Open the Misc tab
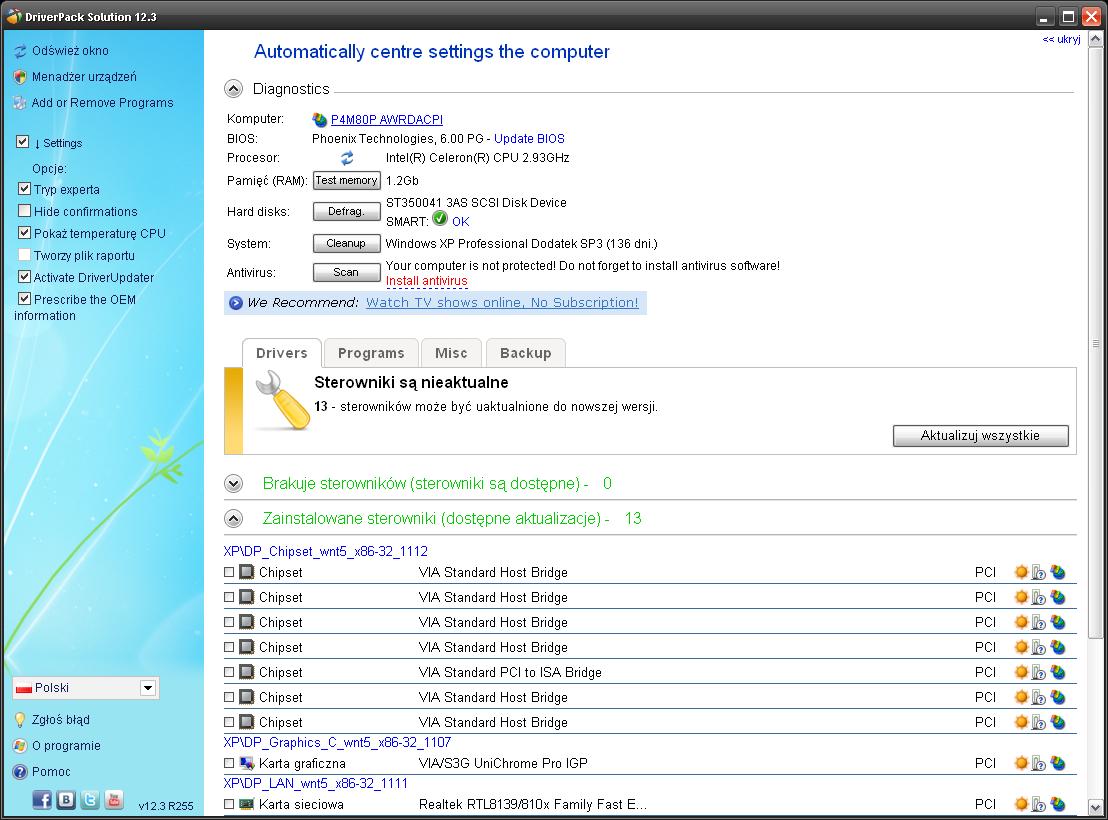 coord(452,353)
